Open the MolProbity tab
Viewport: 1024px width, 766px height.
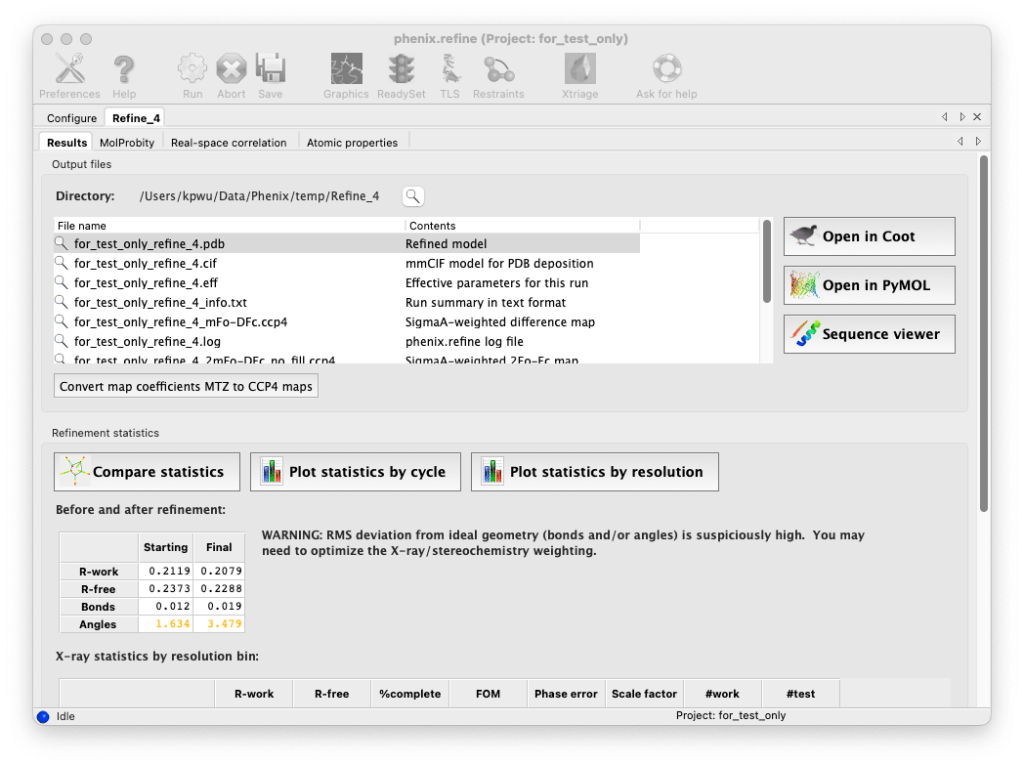127,141
